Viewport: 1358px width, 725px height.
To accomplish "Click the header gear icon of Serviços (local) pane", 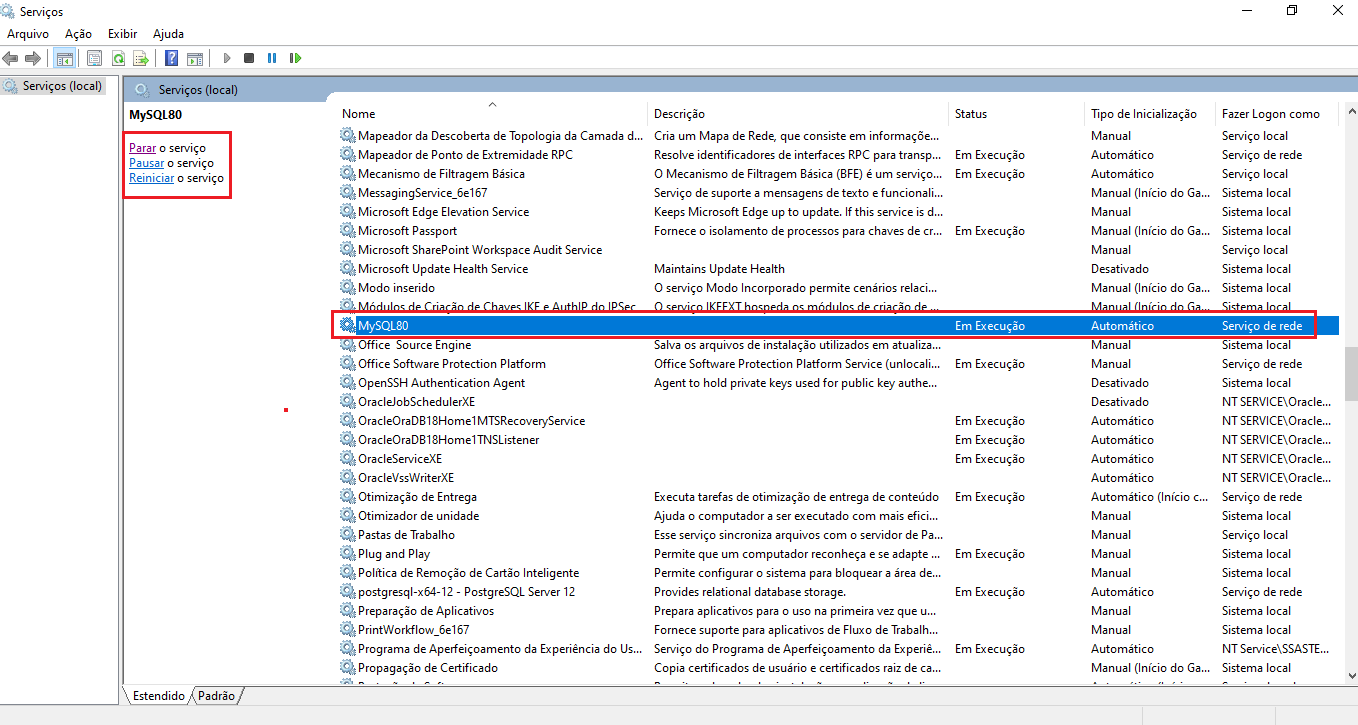I will (x=141, y=90).
